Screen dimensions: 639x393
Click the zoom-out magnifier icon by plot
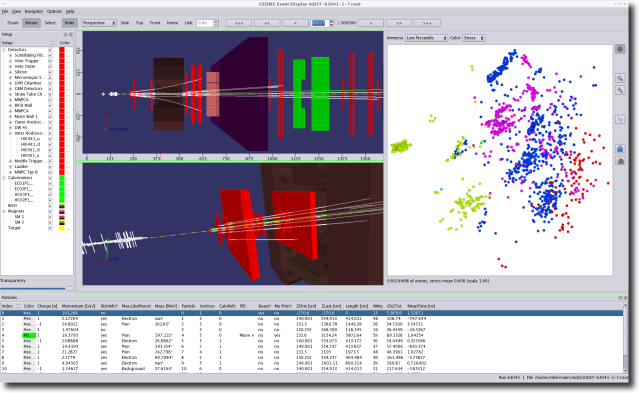click(x=620, y=90)
